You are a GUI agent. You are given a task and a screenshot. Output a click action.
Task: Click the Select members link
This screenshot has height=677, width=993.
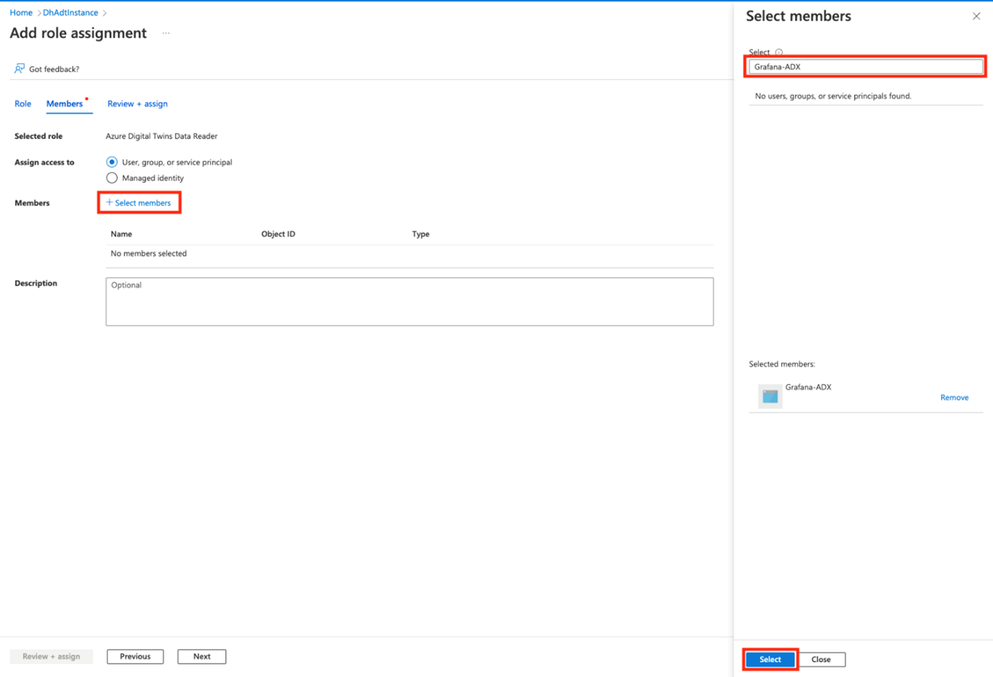point(139,203)
